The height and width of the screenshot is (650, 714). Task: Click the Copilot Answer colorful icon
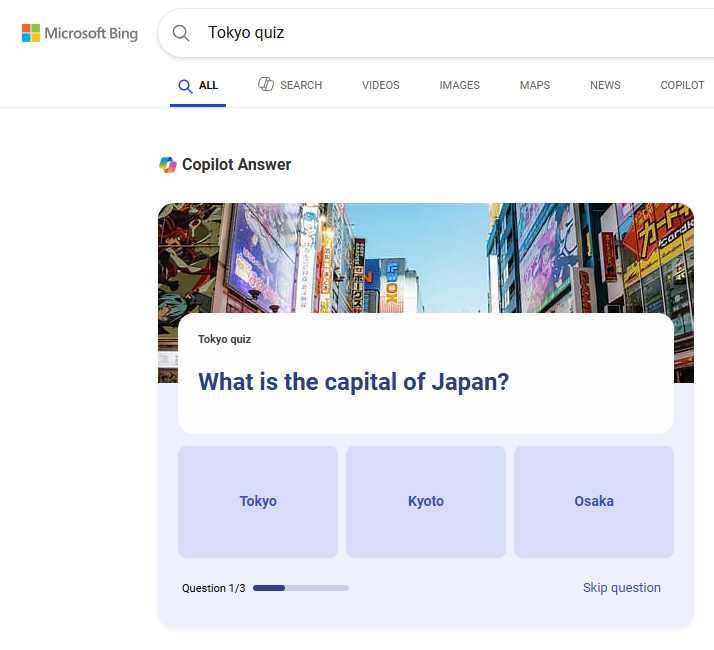(168, 165)
